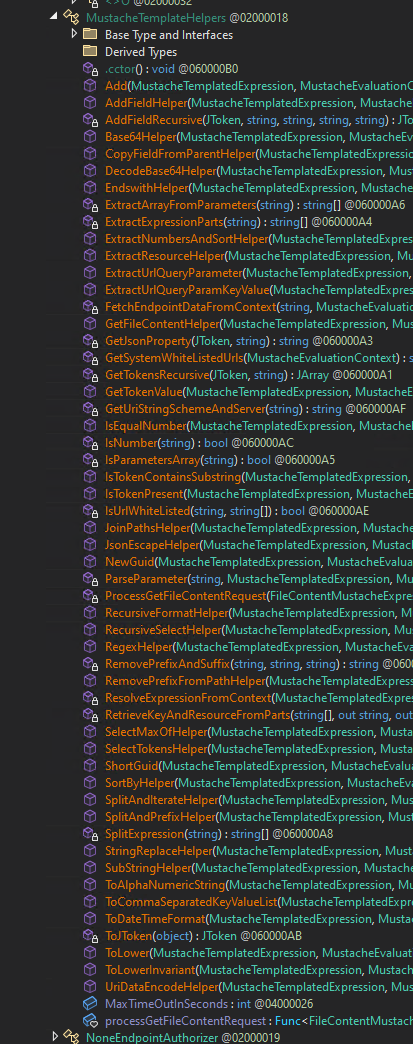Open the ExtractExpressionParts method
Screen dimensions: 413x1044
163,222
